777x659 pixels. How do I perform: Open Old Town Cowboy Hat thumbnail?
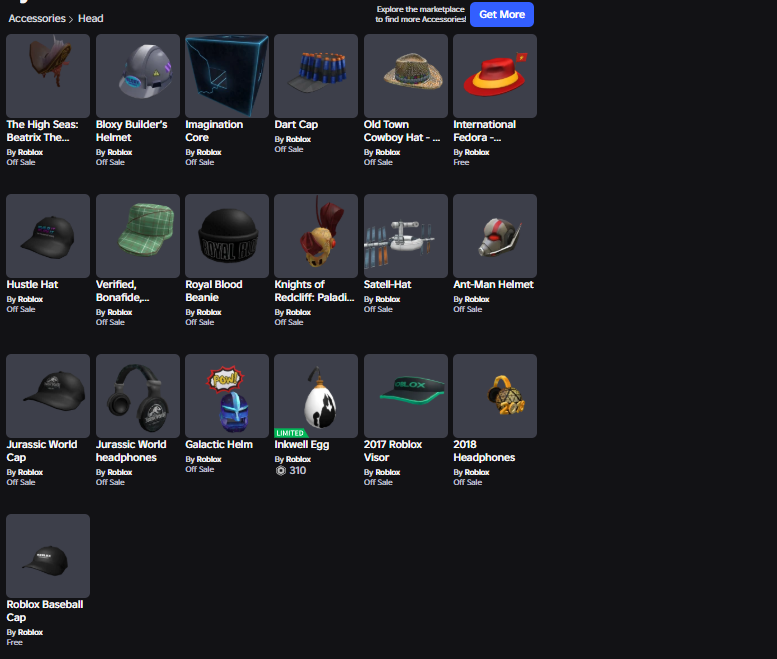(x=406, y=76)
